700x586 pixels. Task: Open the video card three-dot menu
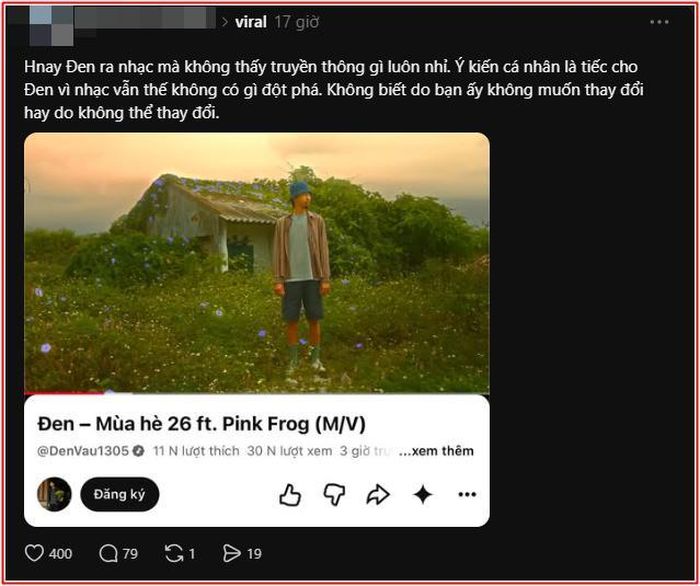click(x=467, y=494)
